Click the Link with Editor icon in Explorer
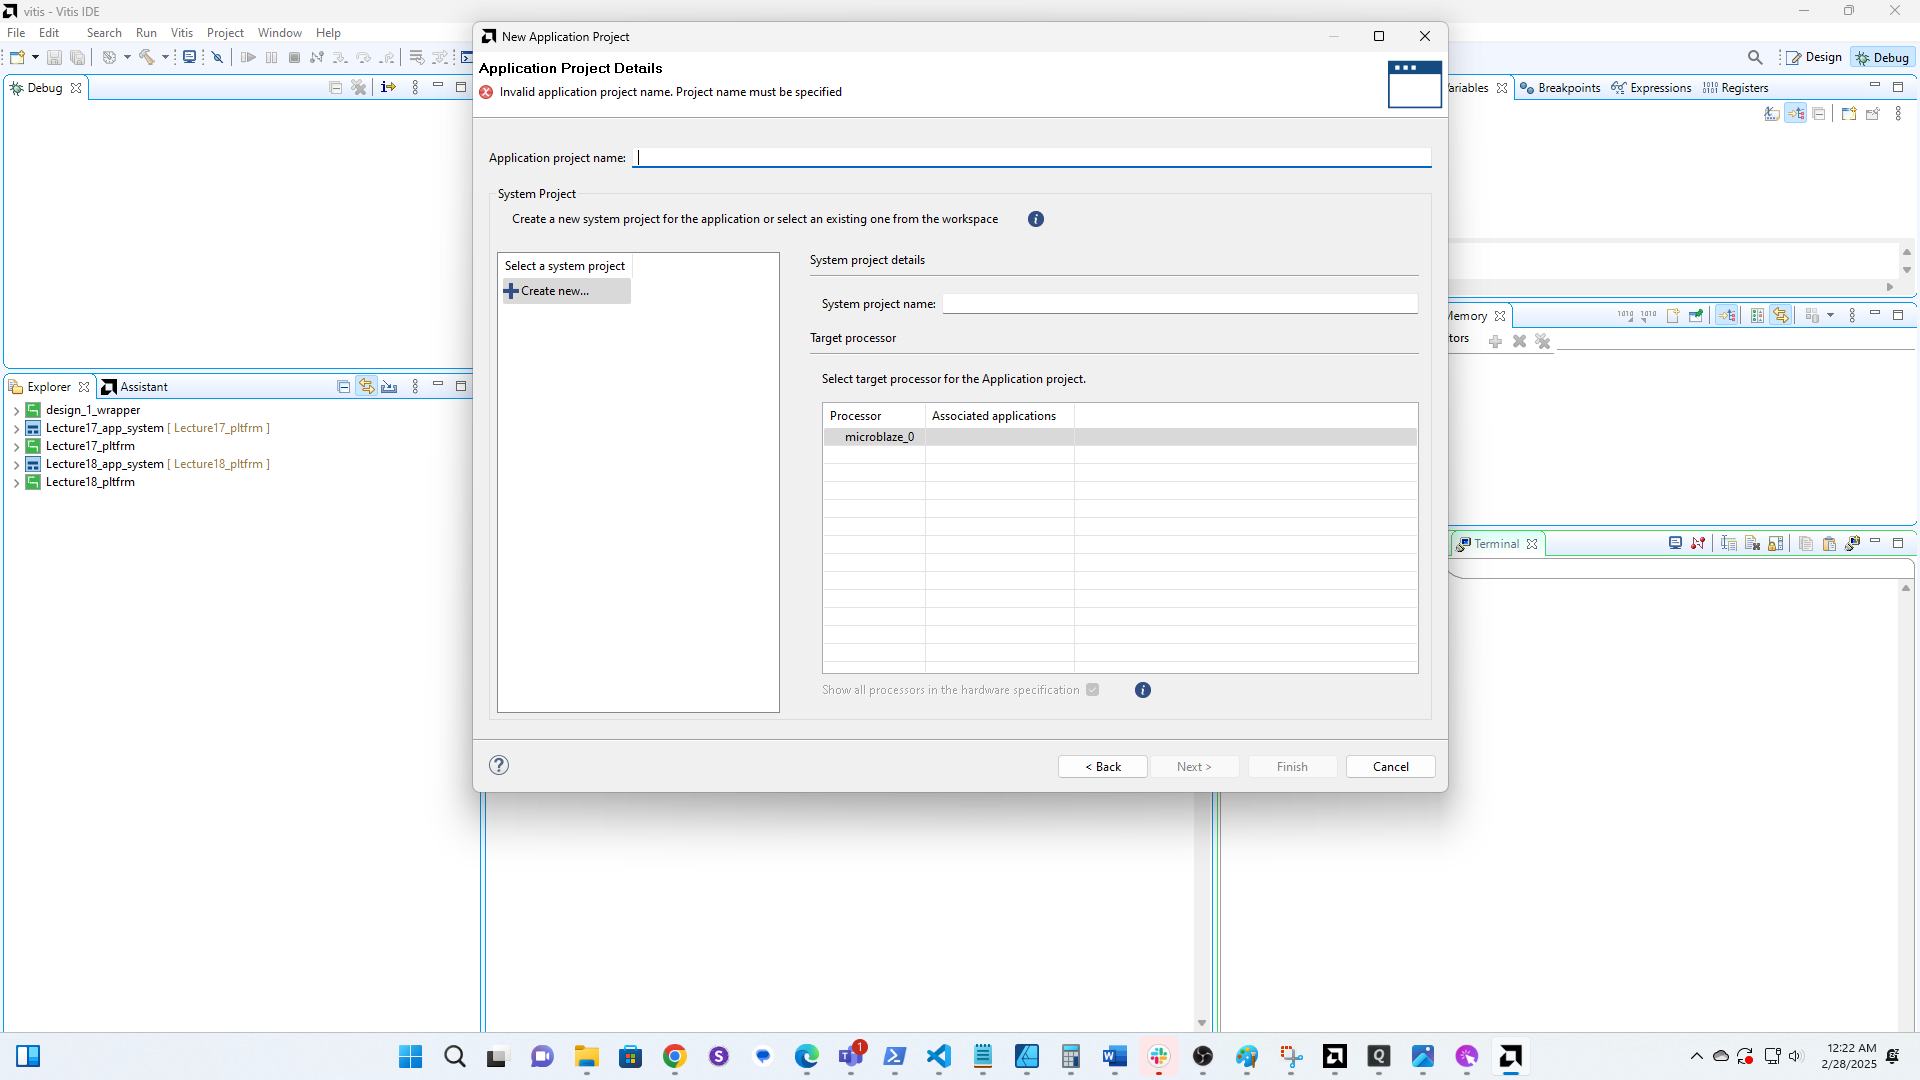The height and width of the screenshot is (1080, 1920). pyautogui.click(x=367, y=387)
